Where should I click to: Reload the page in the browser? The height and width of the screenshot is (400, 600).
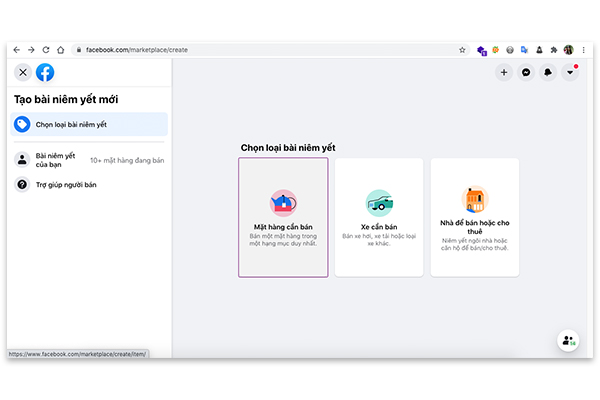pyautogui.click(x=45, y=49)
